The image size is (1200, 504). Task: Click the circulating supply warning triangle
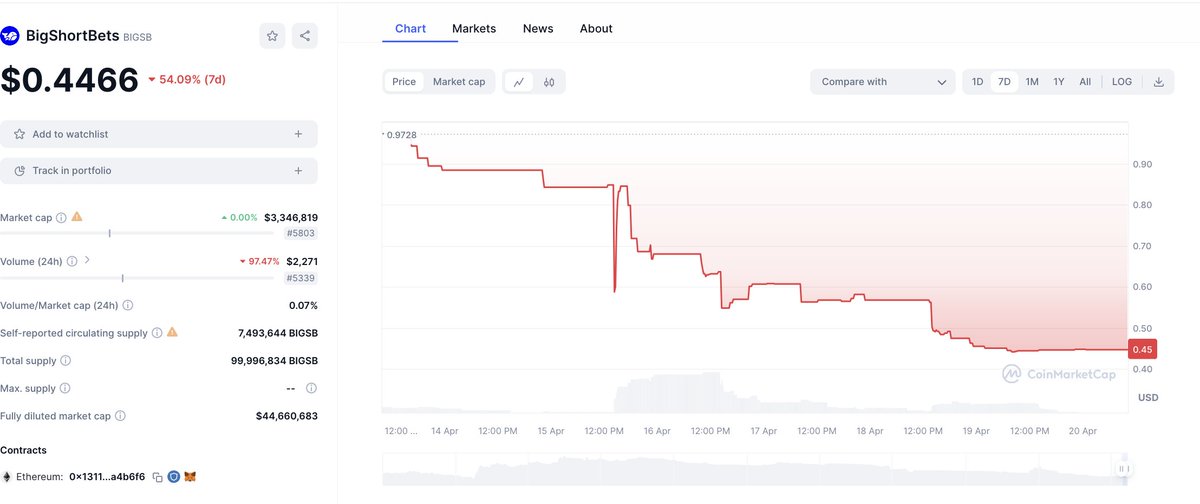click(x=172, y=333)
